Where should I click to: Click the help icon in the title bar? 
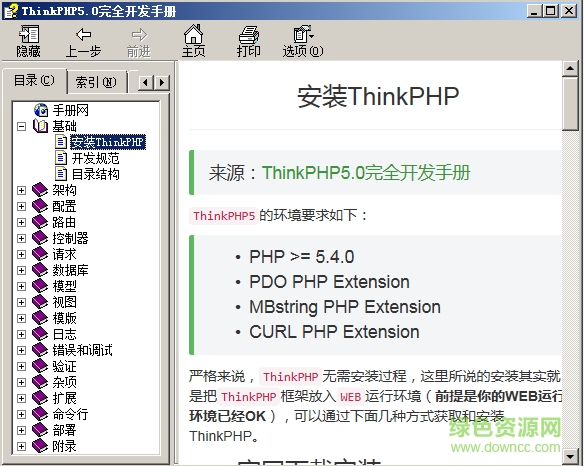(x=11, y=10)
